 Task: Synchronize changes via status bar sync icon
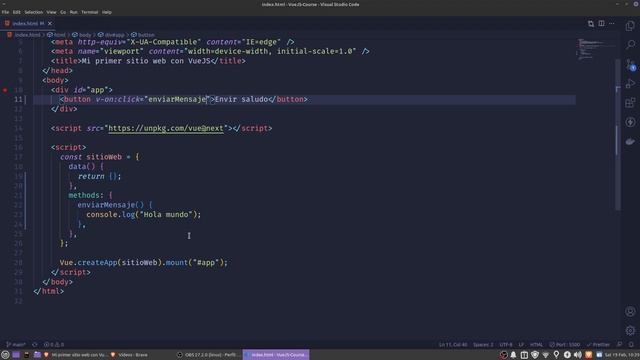point(35,344)
